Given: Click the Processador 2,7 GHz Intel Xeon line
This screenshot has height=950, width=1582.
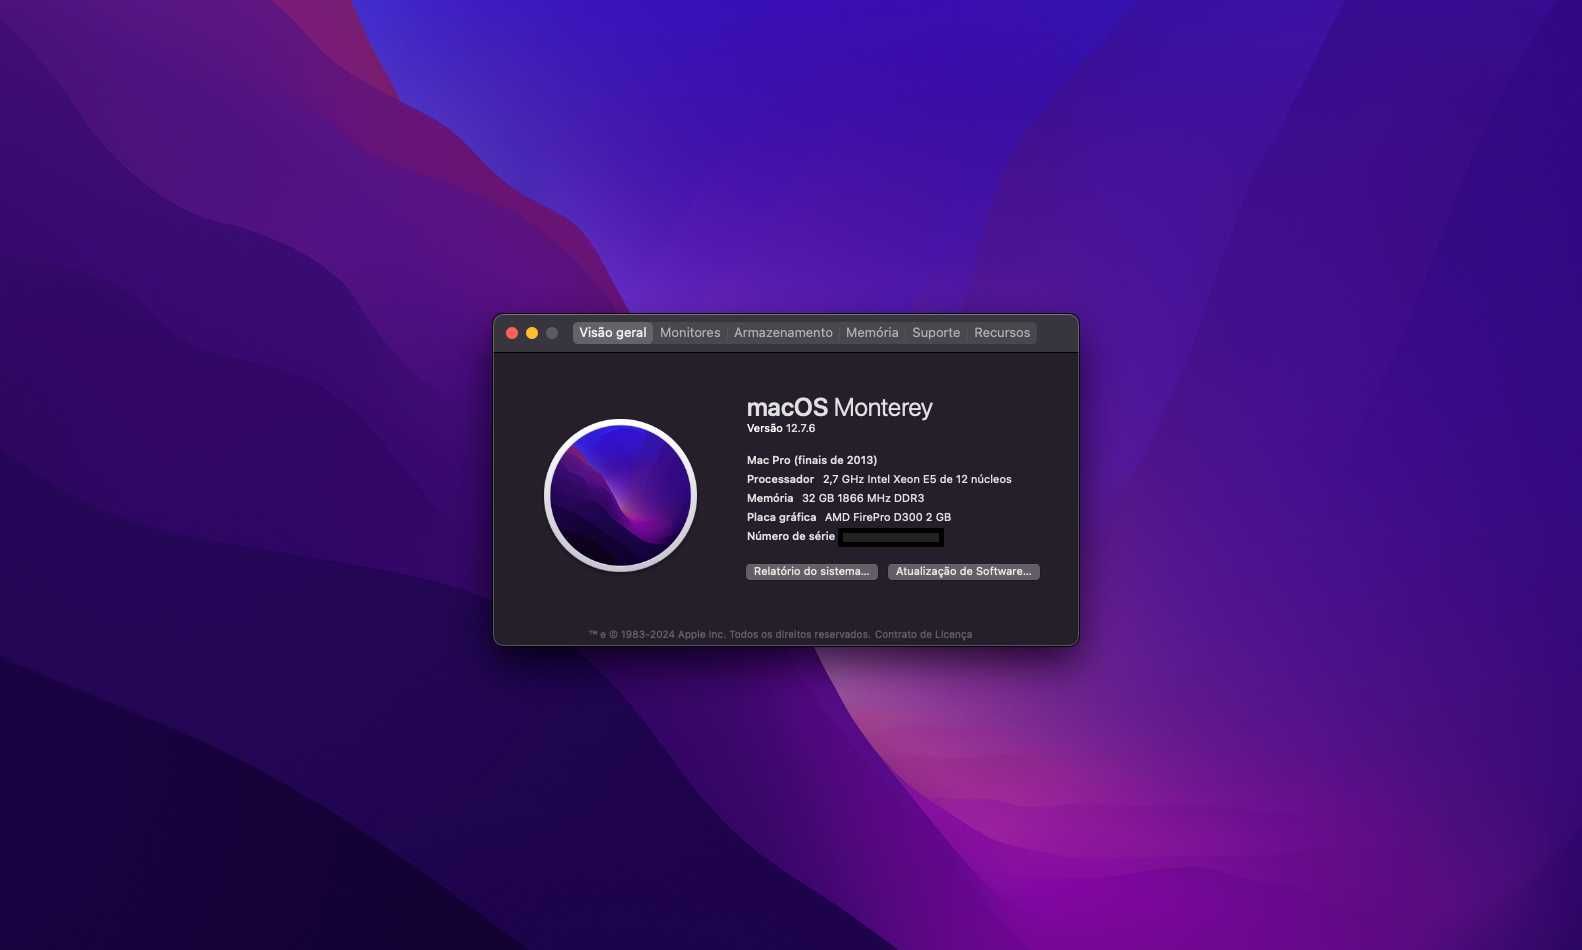Looking at the screenshot, I should (879, 479).
